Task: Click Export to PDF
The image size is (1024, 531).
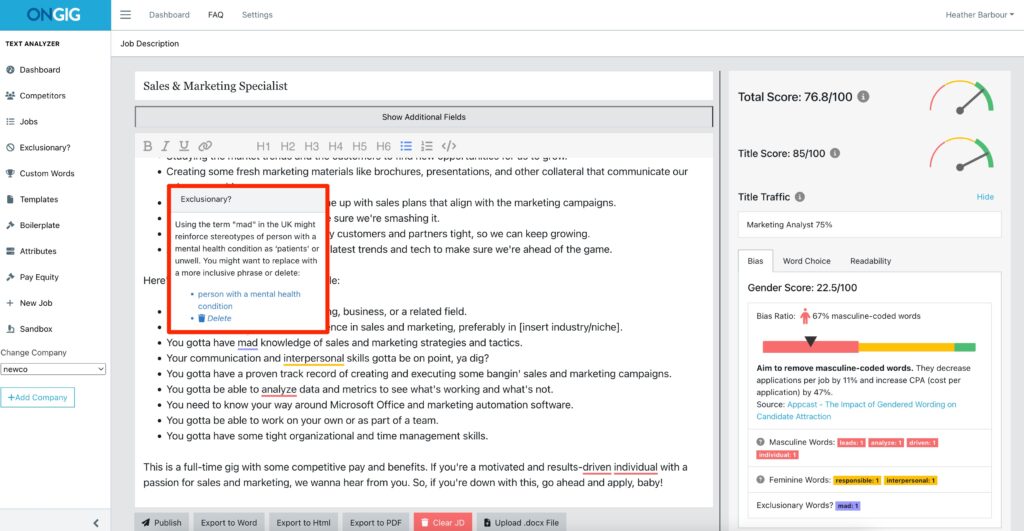Action: 376,523
